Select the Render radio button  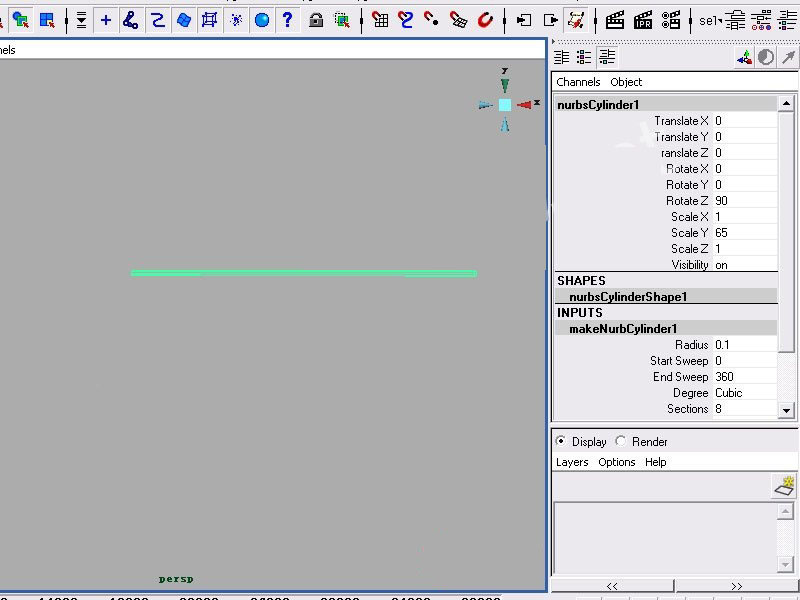(x=620, y=441)
